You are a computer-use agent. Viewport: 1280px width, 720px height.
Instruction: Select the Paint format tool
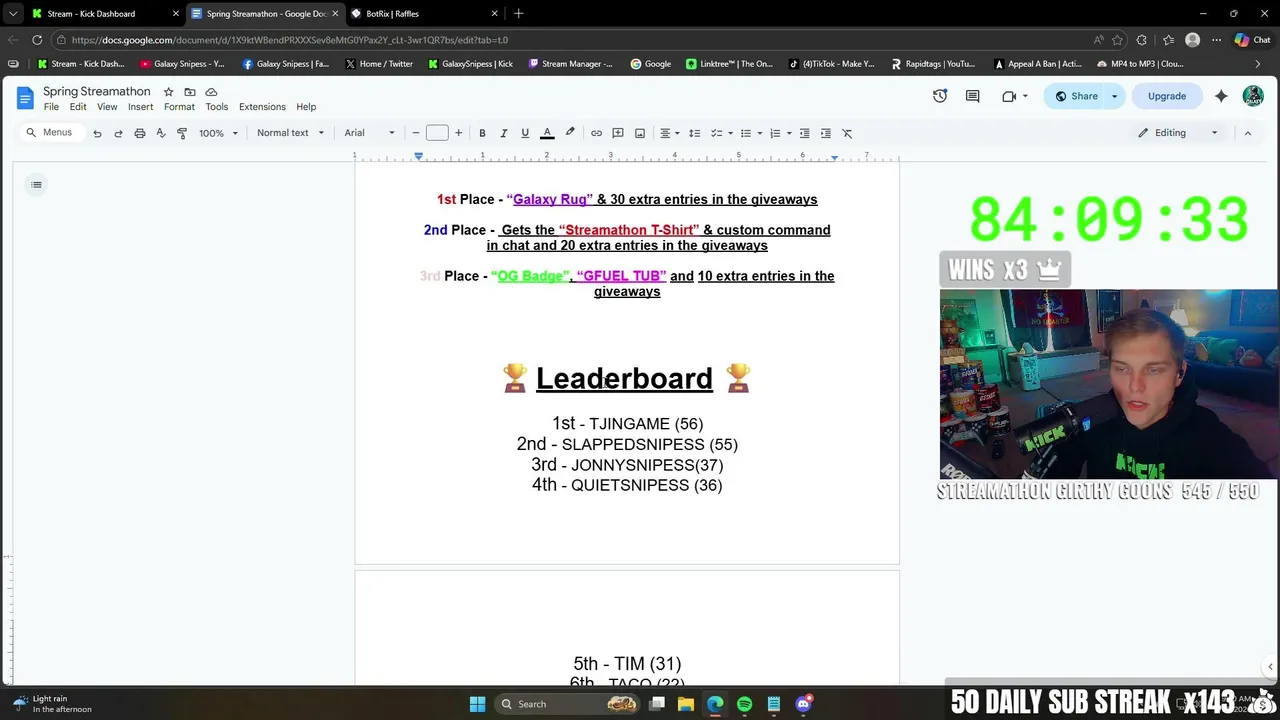tap(182, 133)
